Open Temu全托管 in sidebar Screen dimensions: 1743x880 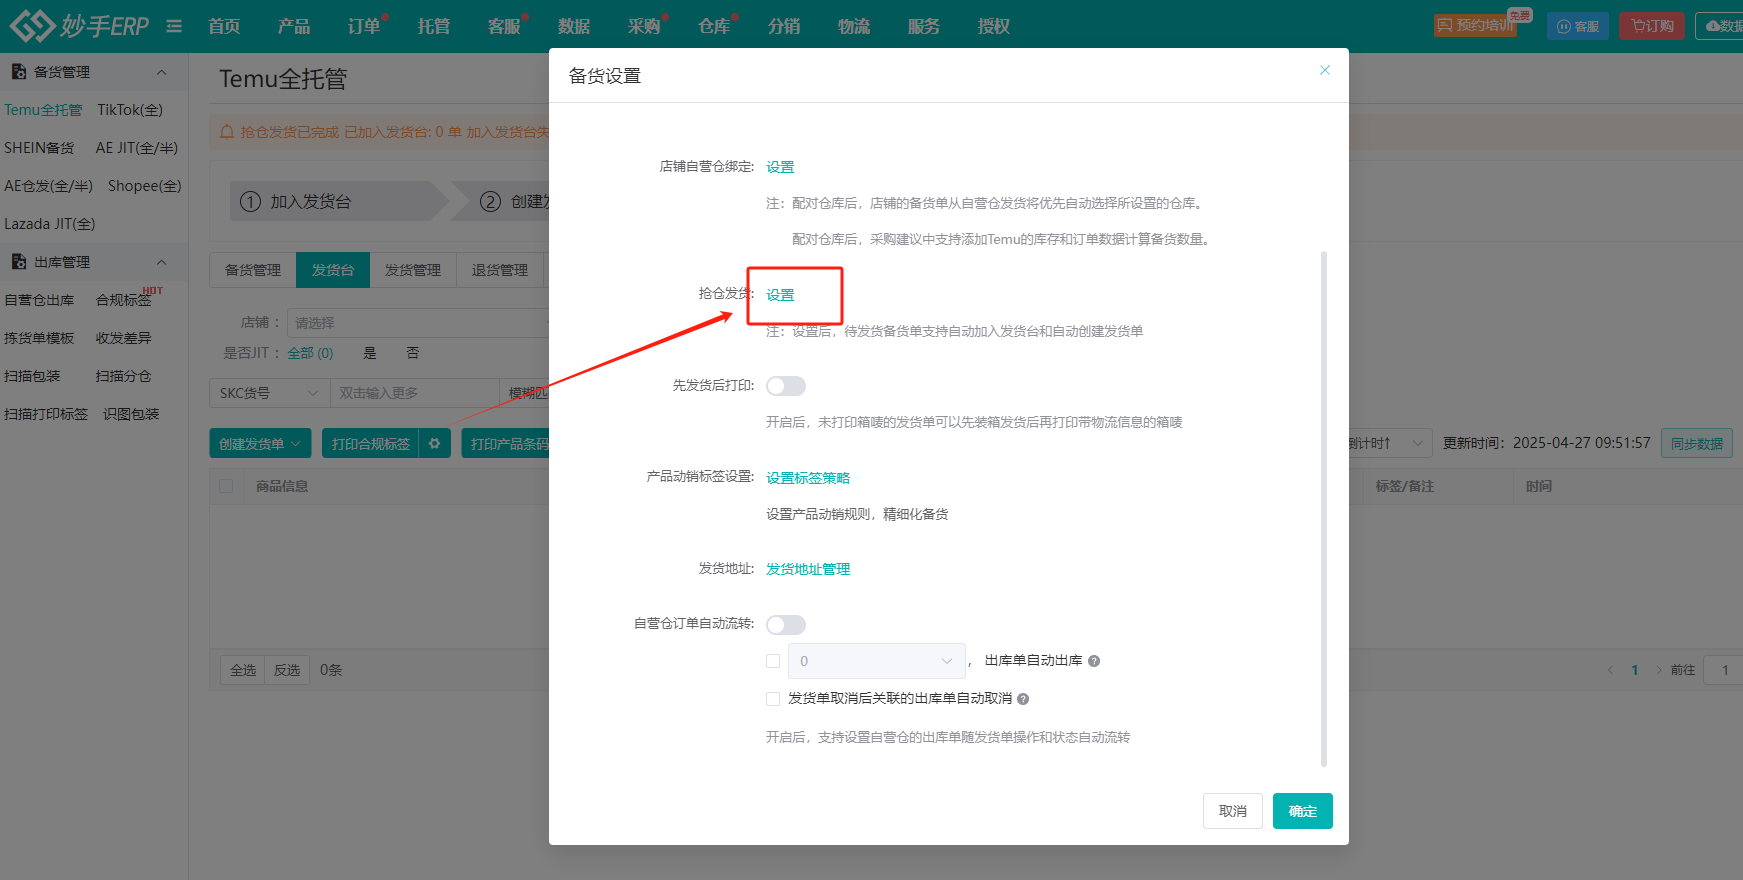click(x=43, y=110)
